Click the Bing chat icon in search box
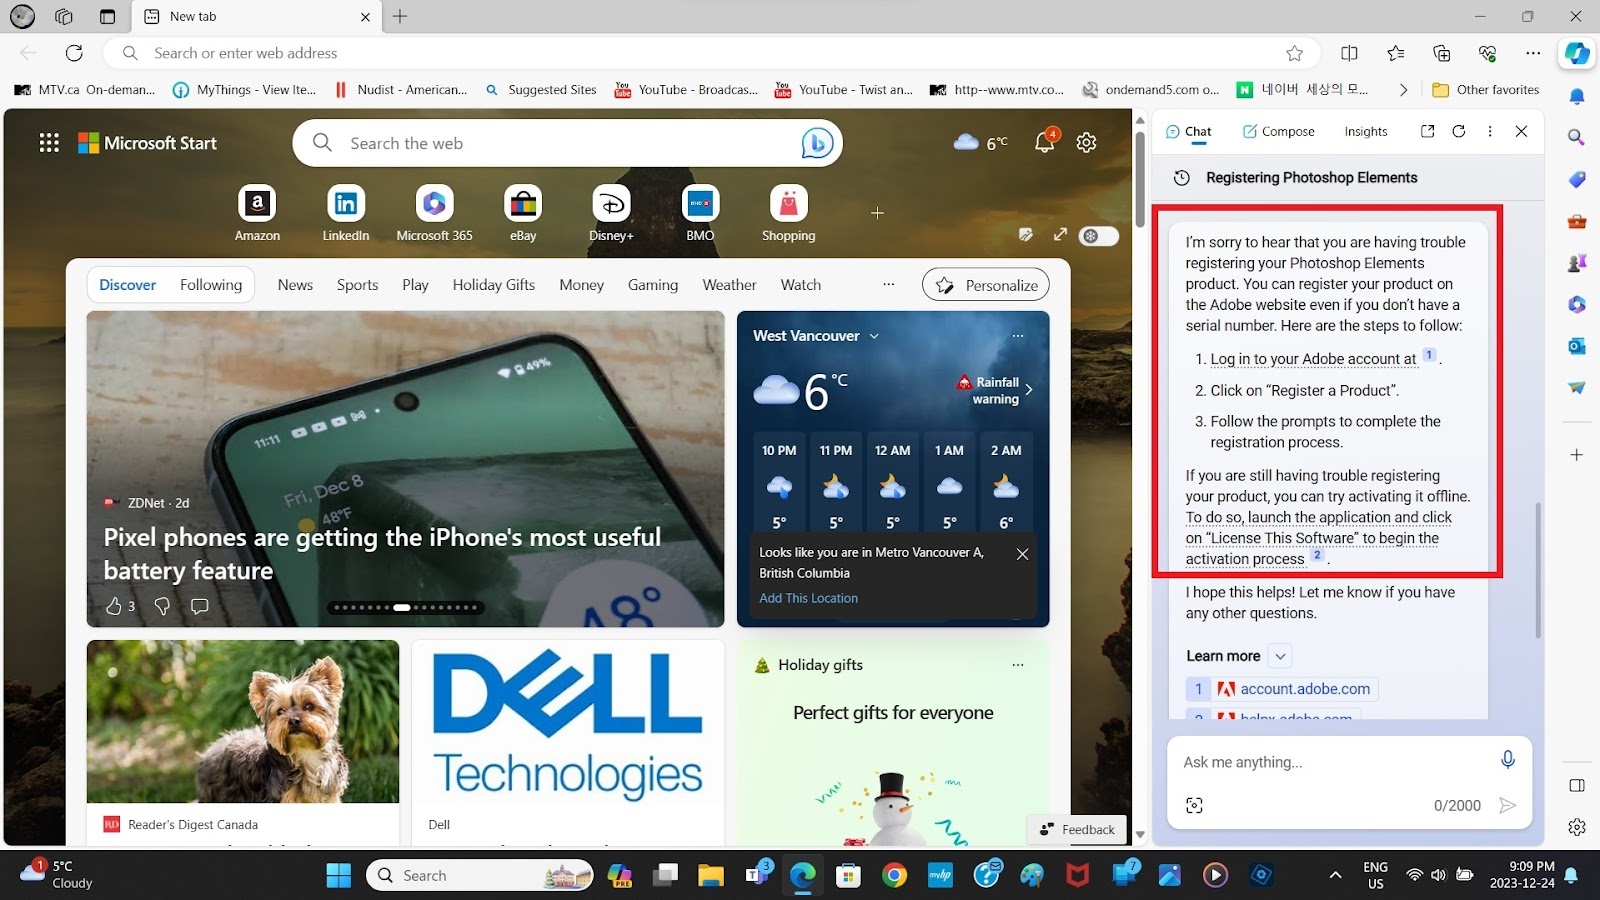This screenshot has width=1600, height=900. coord(817,143)
